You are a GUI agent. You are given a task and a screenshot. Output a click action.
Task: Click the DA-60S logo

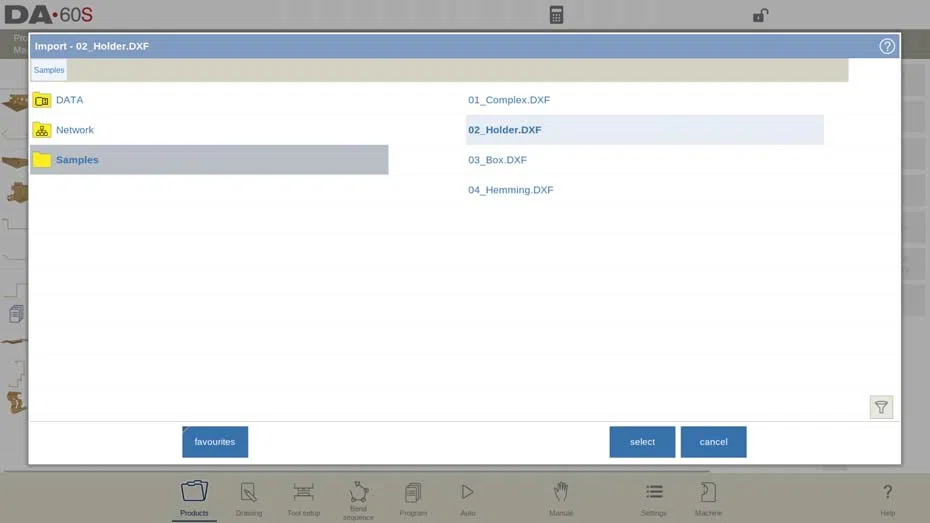[49, 15]
